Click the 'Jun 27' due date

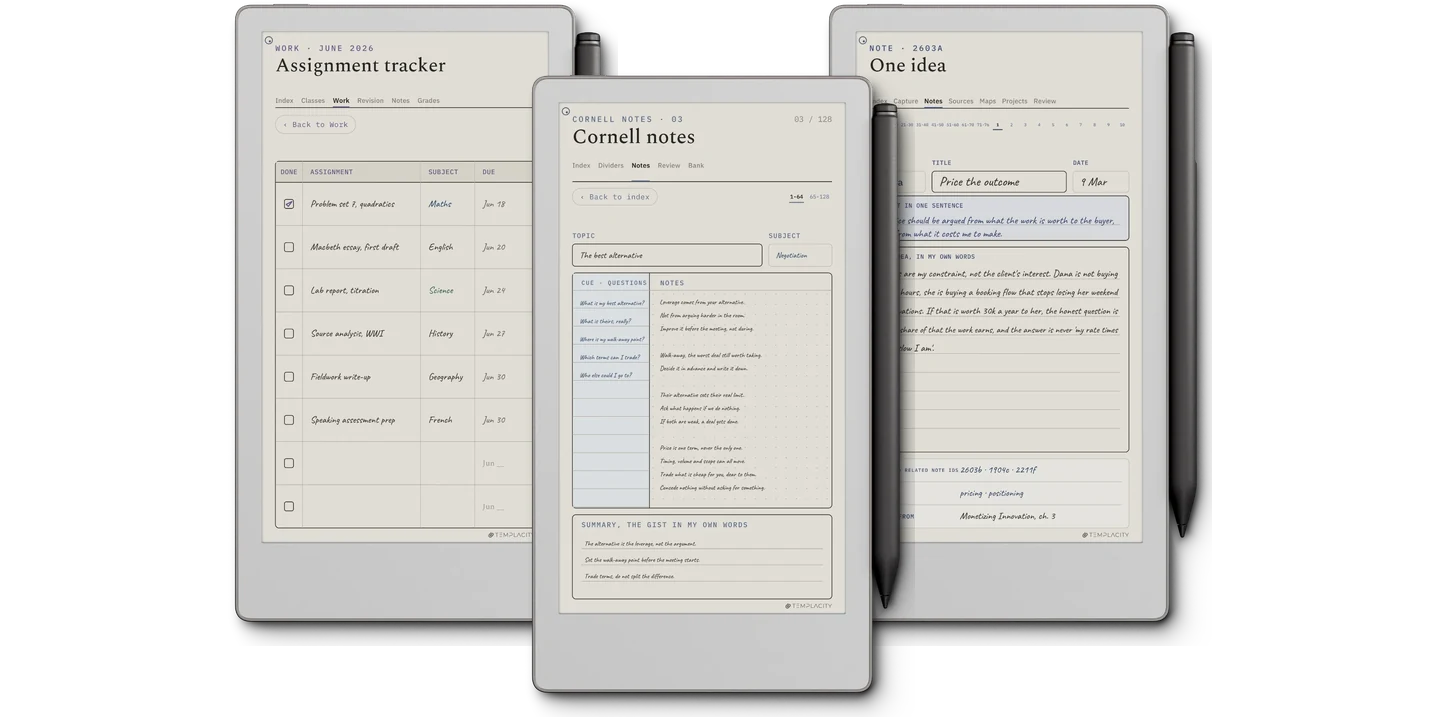(494, 334)
